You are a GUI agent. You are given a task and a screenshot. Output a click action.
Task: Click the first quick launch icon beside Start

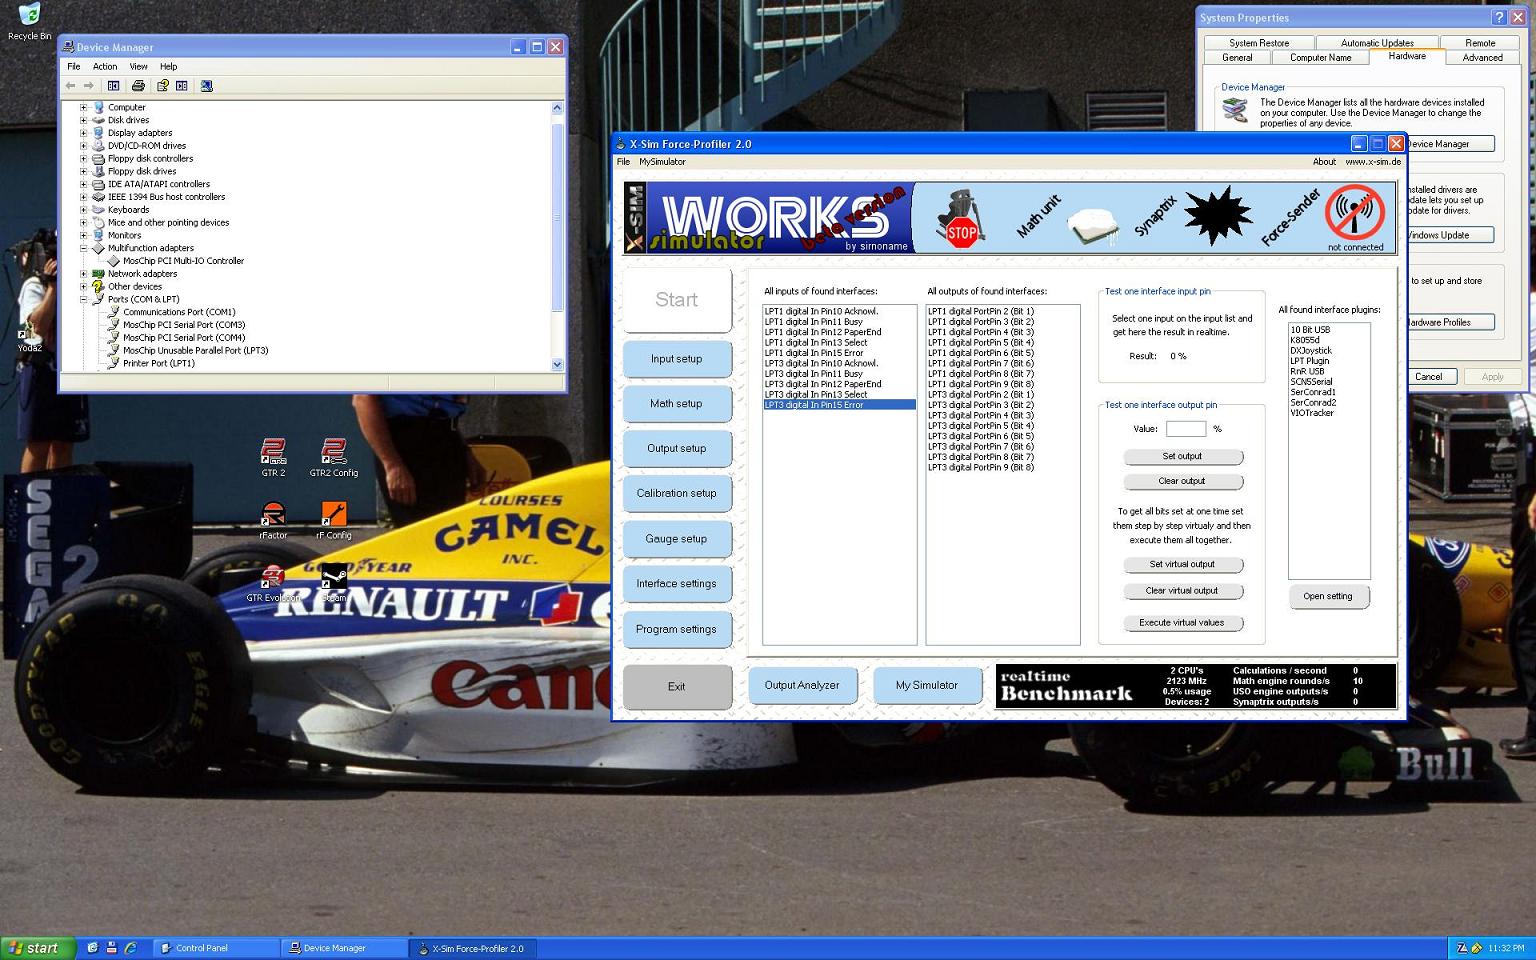(92, 948)
